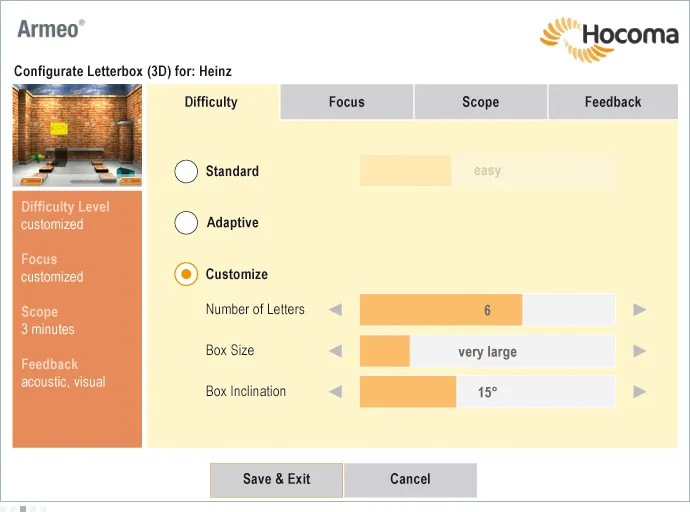
Task: Open the Difficulty tab
Action: [x=211, y=102]
